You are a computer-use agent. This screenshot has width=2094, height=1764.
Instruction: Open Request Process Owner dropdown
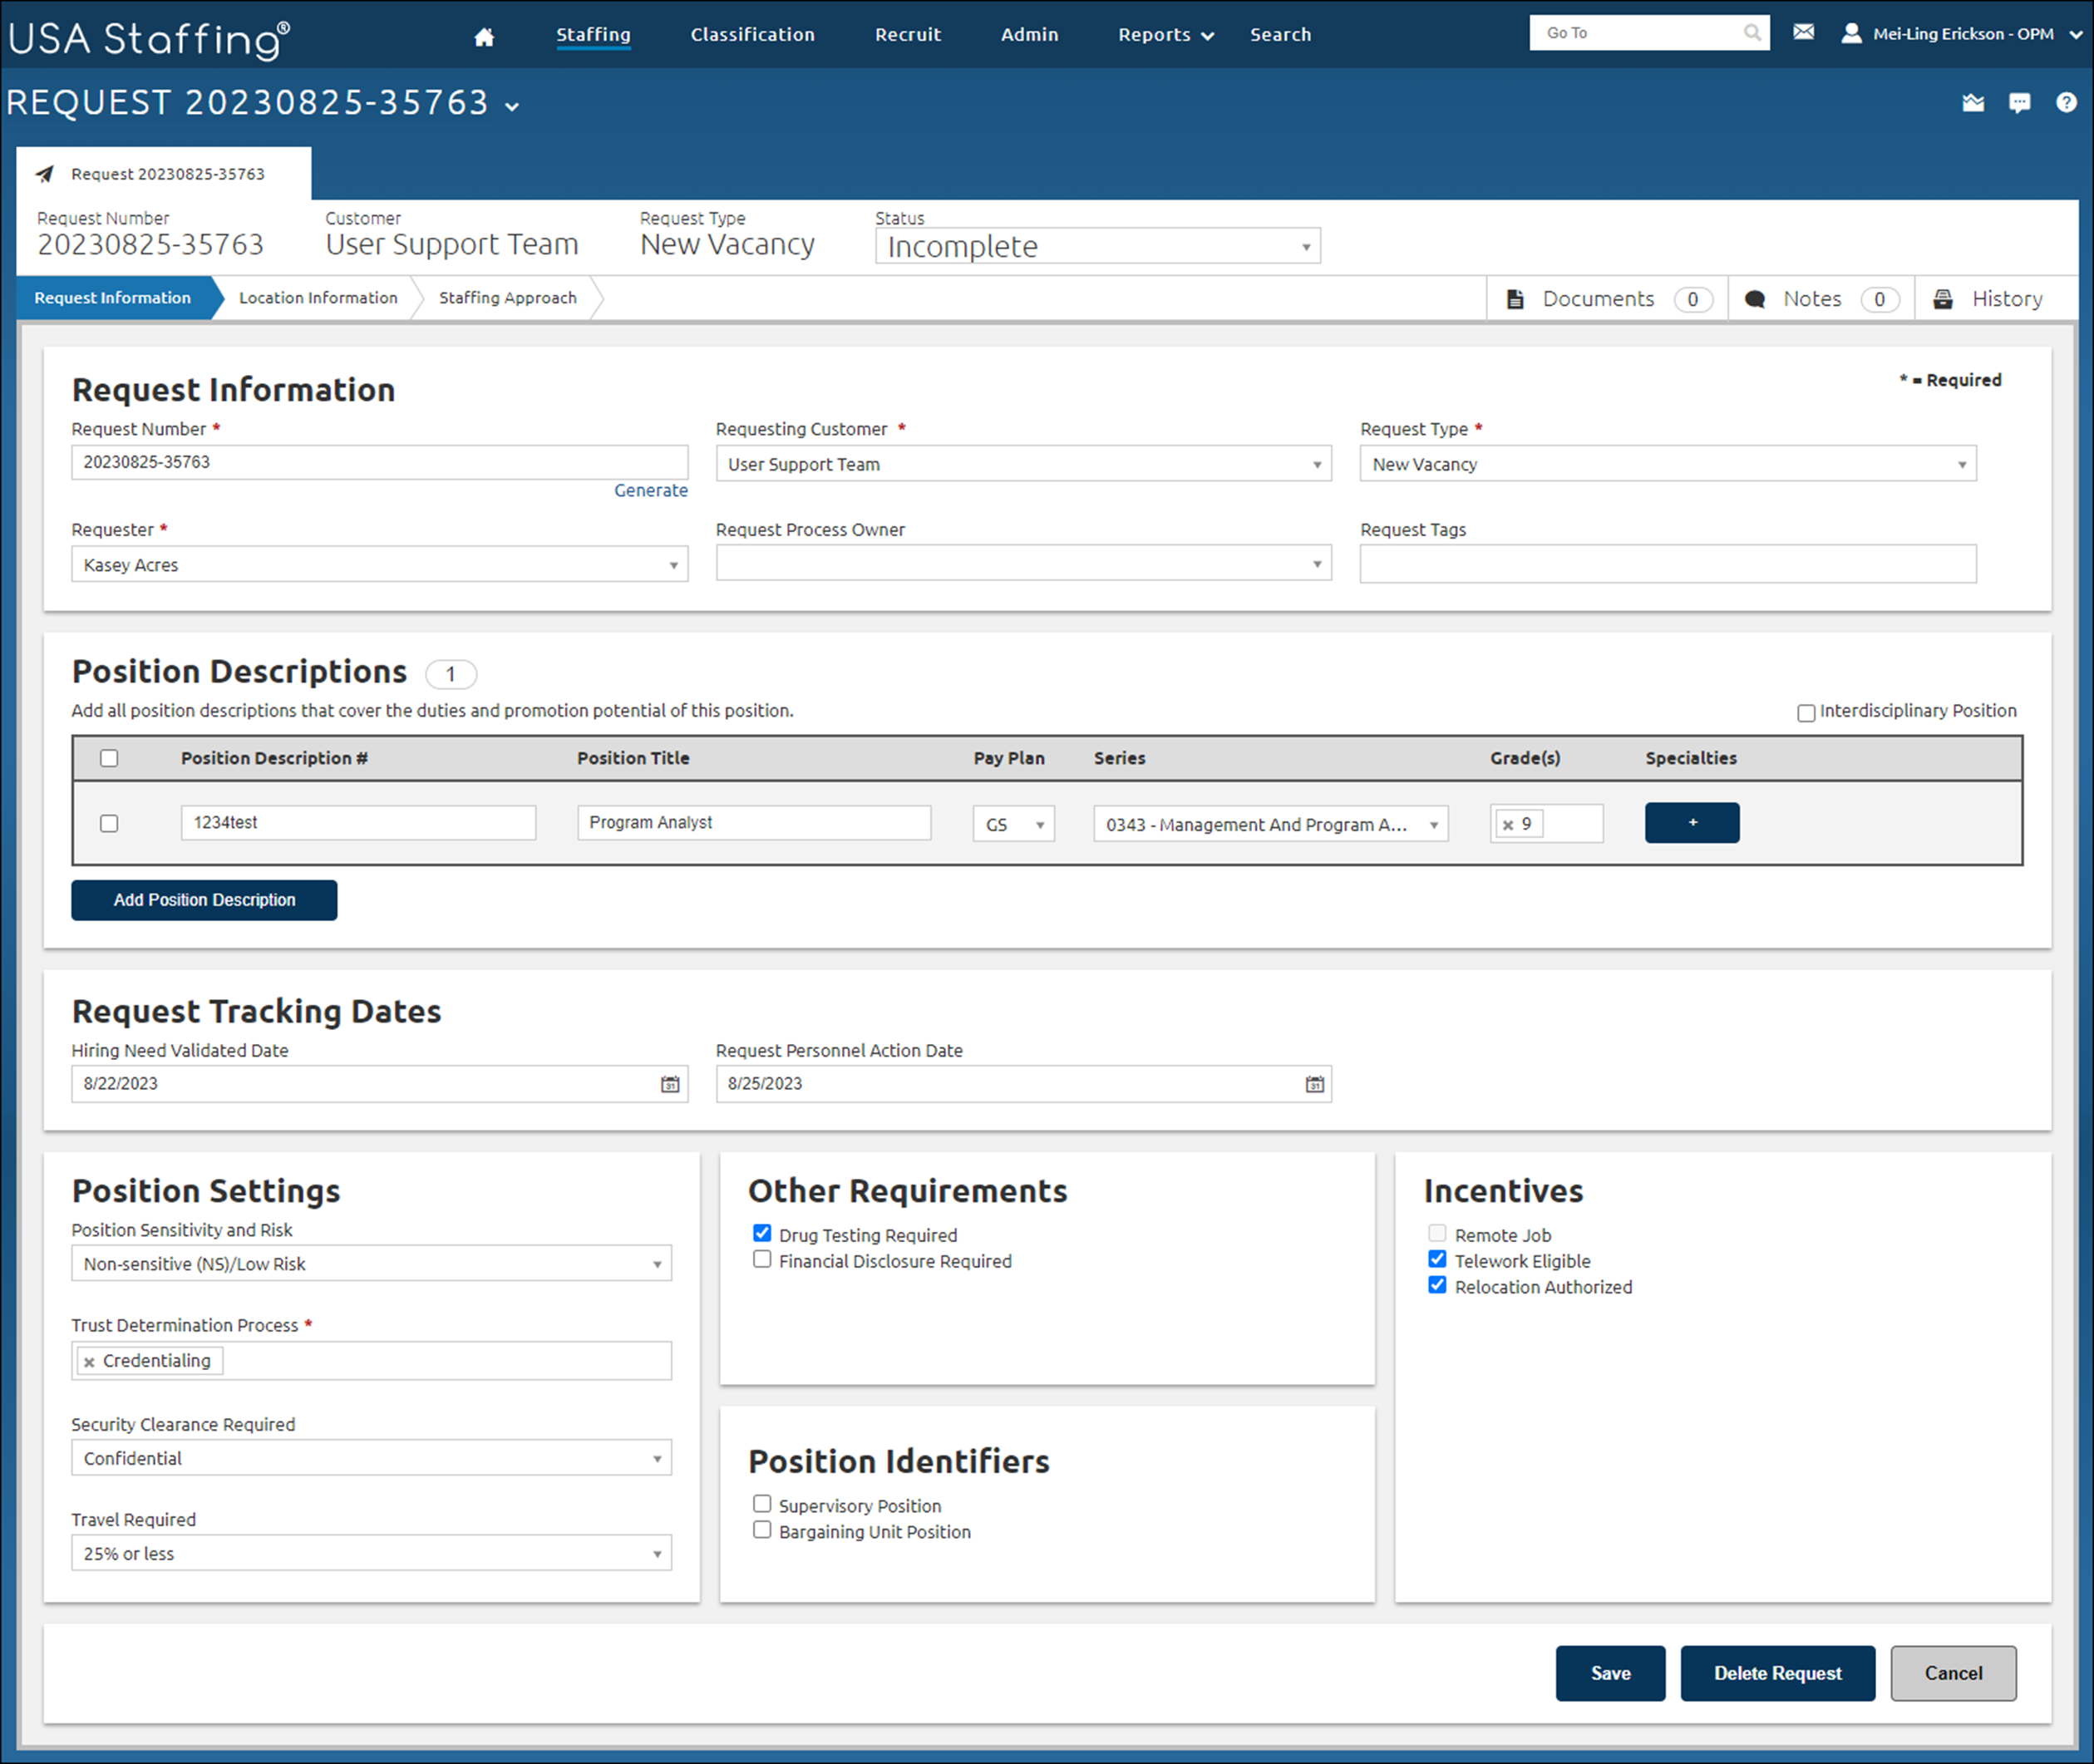point(1023,564)
